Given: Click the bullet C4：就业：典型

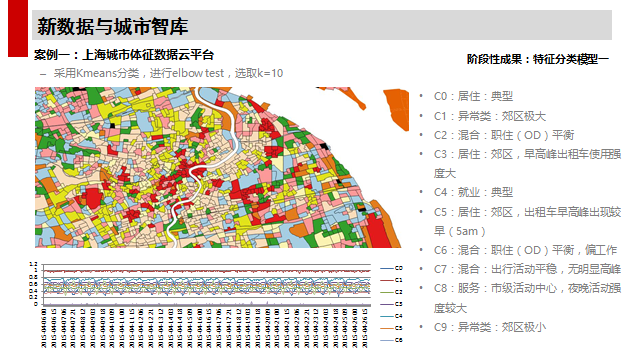Looking at the screenshot, I should [x=473, y=192].
